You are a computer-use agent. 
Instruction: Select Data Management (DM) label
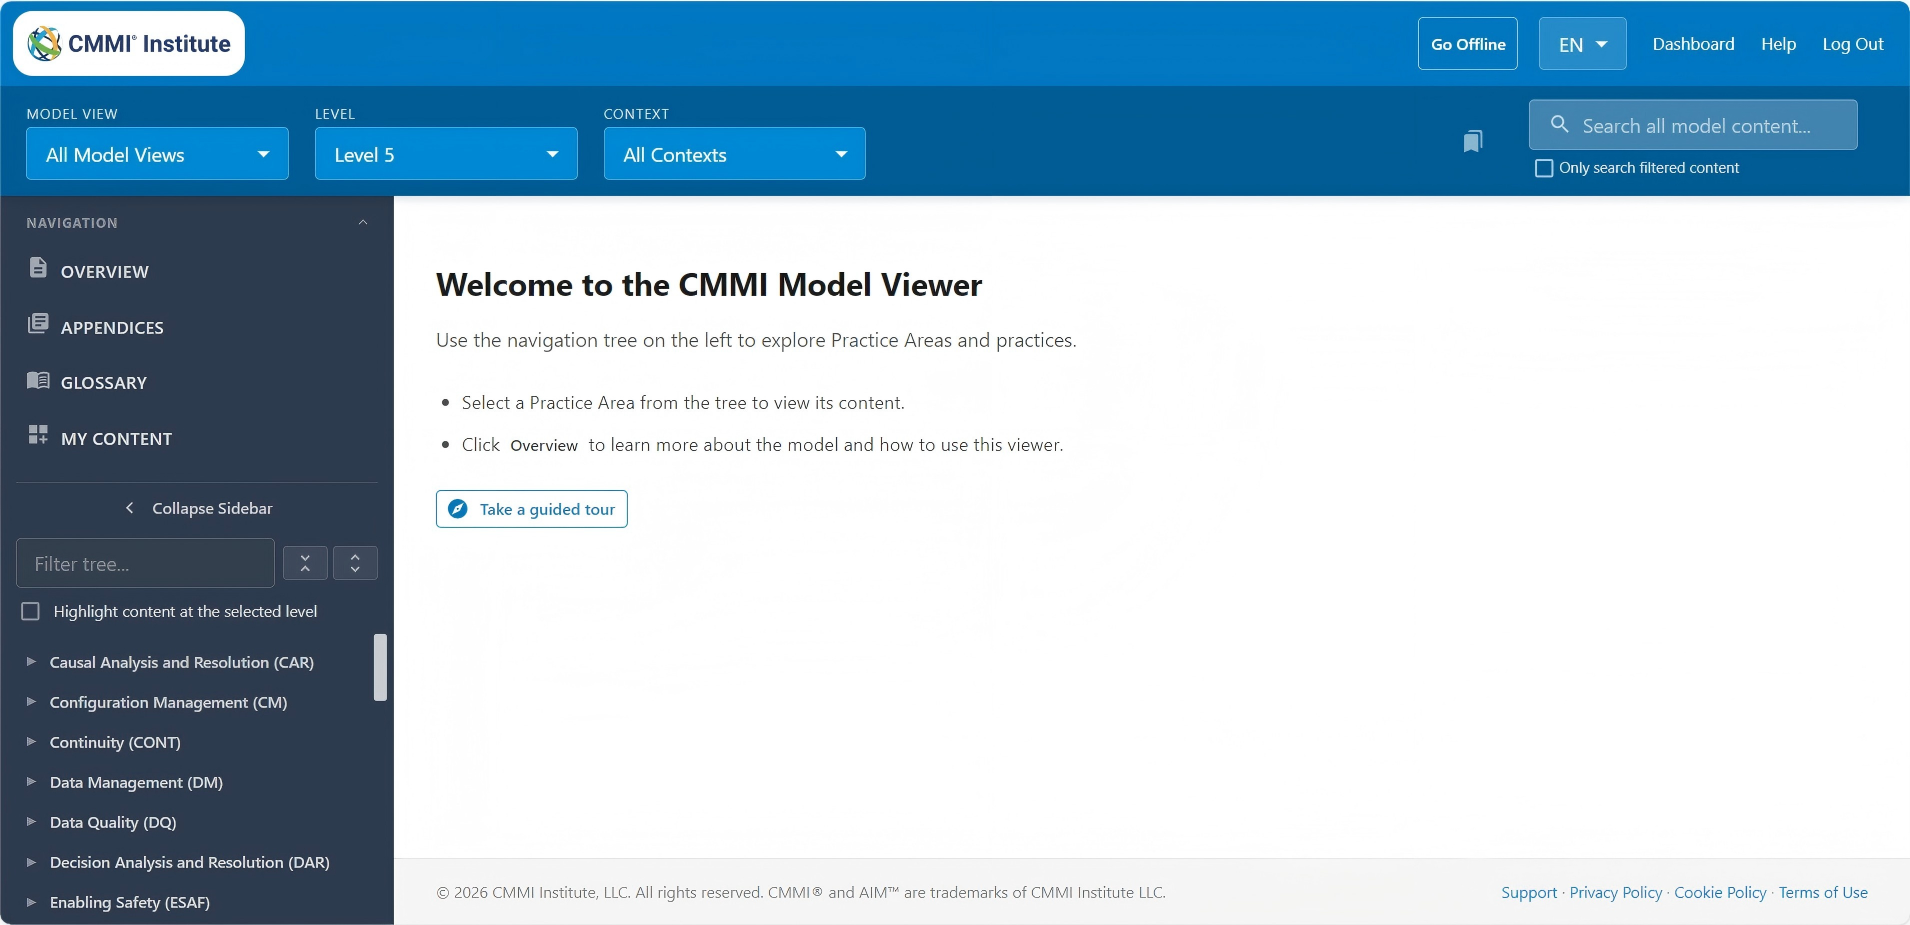point(136,782)
